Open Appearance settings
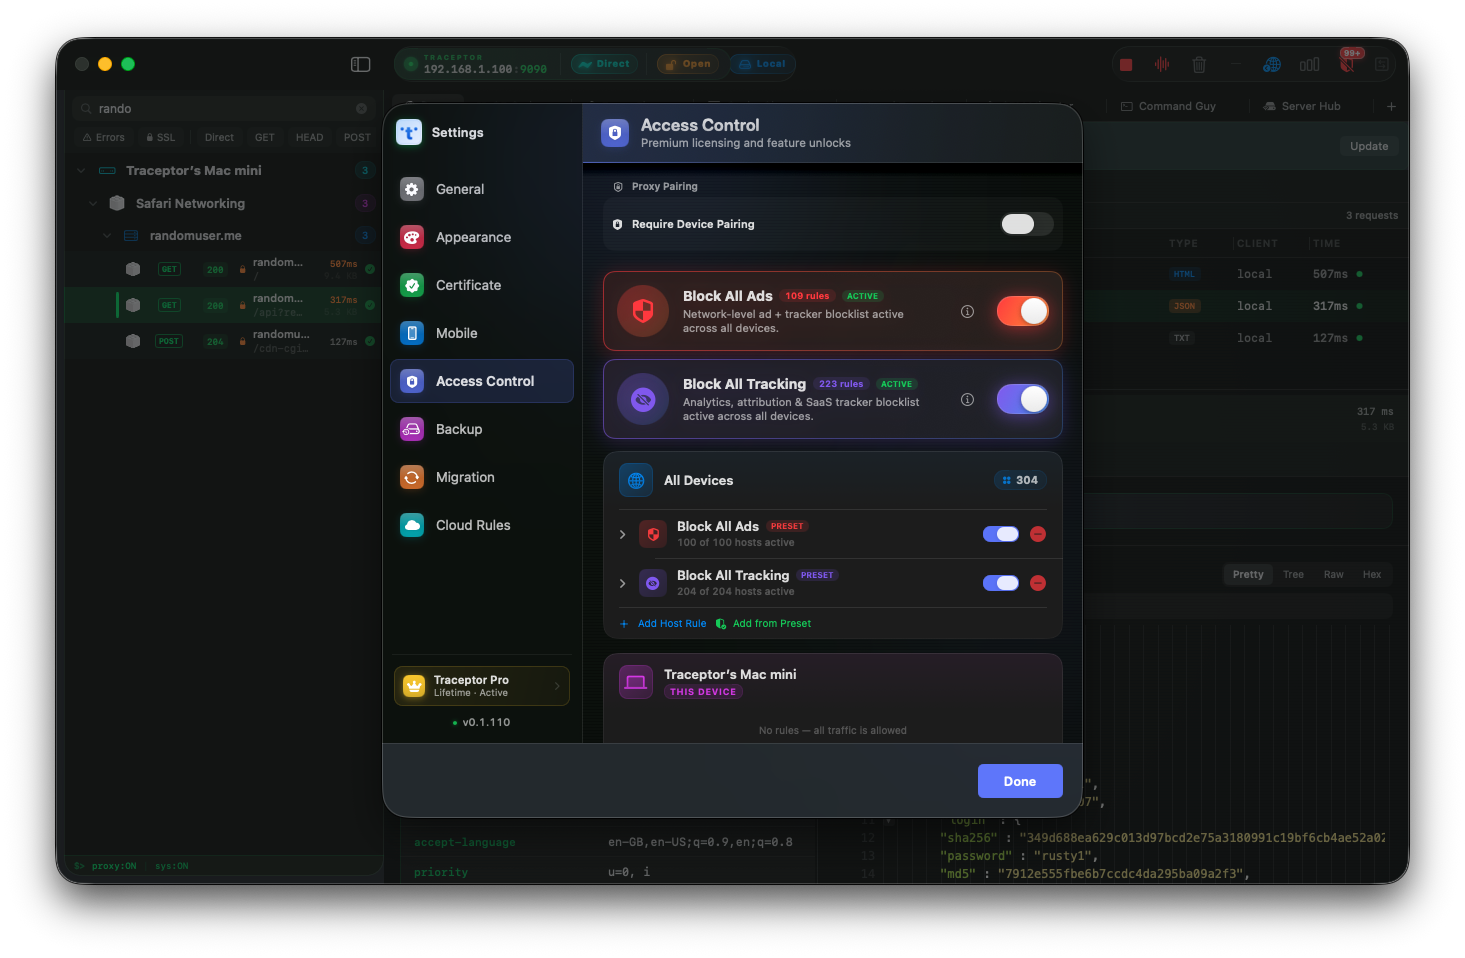 pos(482,237)
